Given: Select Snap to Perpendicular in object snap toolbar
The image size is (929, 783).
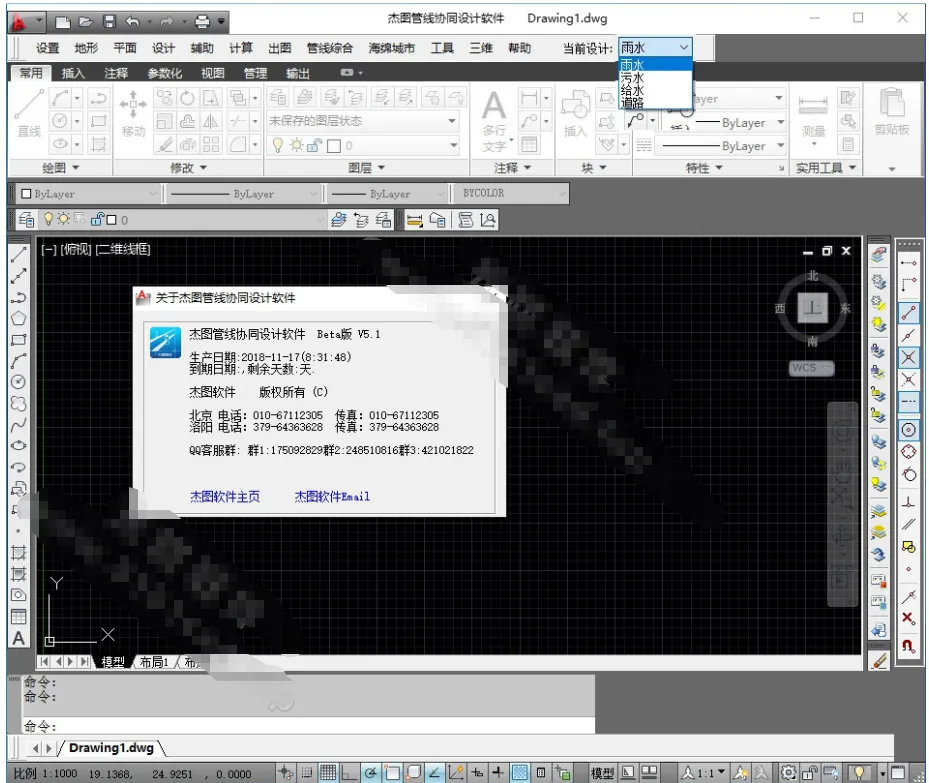Looking at the screenshot, I should 908,502.
